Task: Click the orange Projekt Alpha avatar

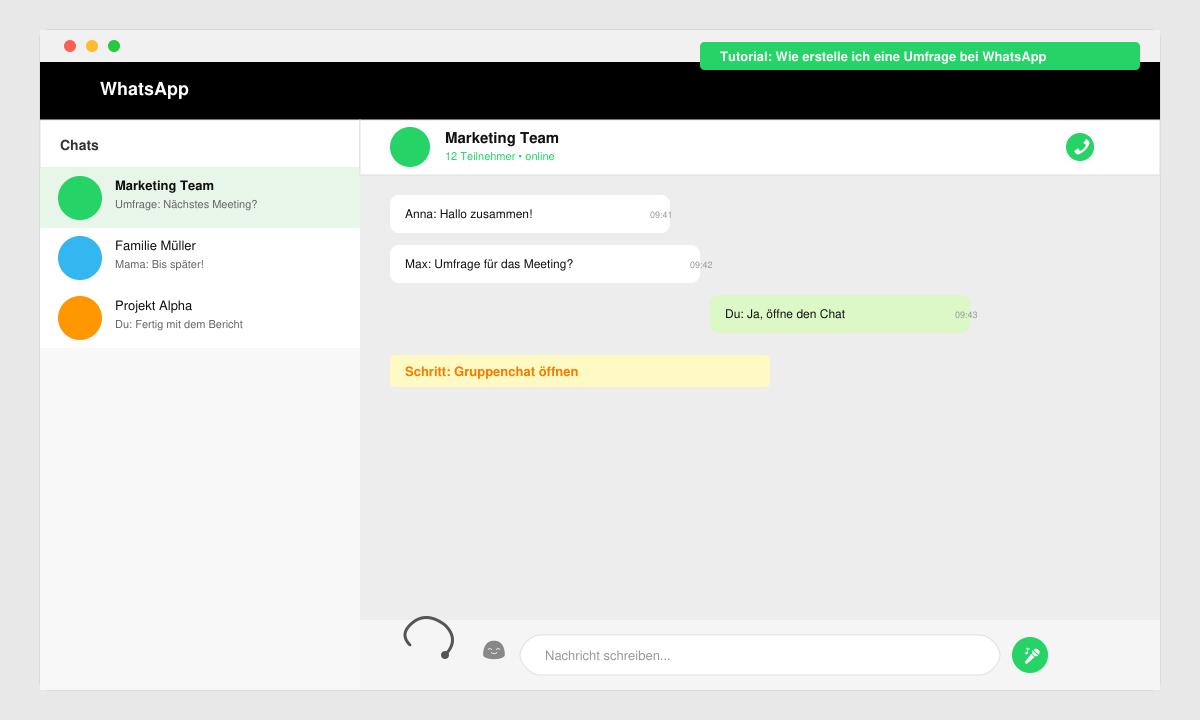Action: click(80, 318)
